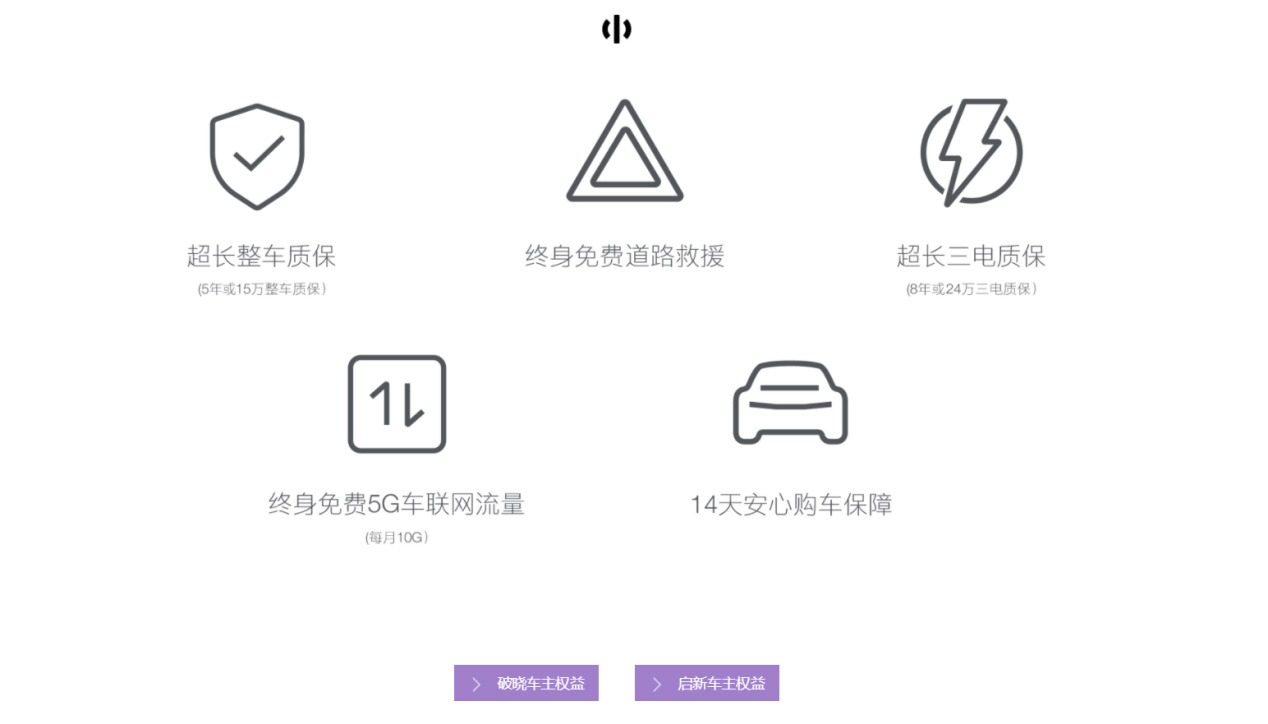Click the 终身免费道路救援 heading

(625, 256)
